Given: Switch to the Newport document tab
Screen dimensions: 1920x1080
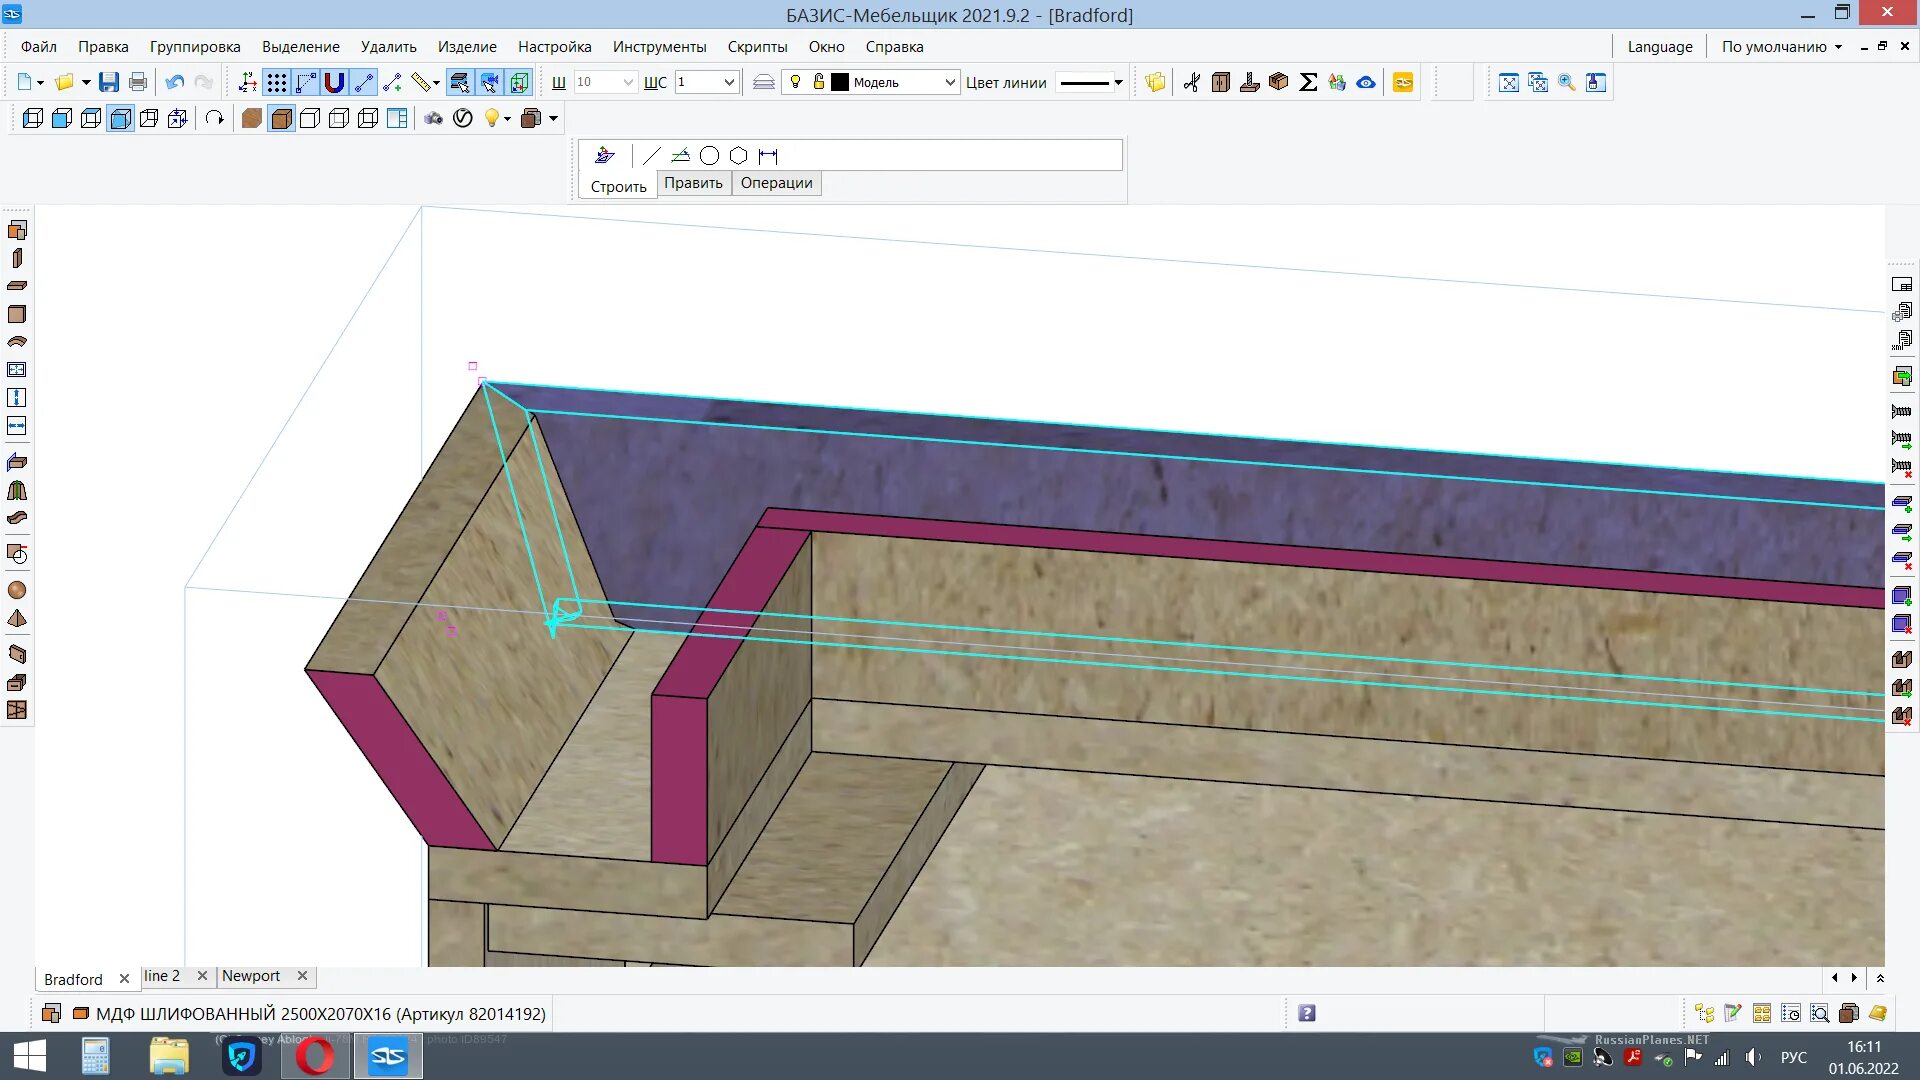Looking at the screenshot, I should coord(251,976).
